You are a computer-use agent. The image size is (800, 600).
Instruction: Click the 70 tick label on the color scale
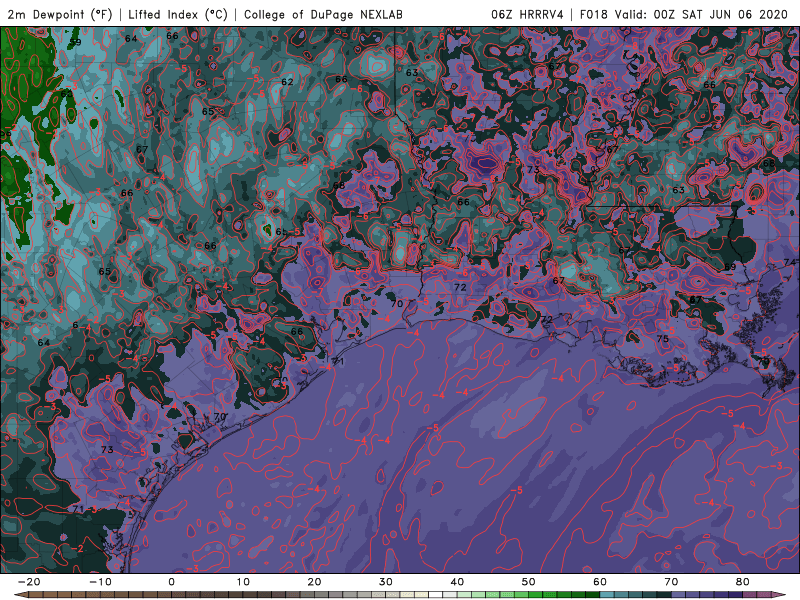(671, 582)
